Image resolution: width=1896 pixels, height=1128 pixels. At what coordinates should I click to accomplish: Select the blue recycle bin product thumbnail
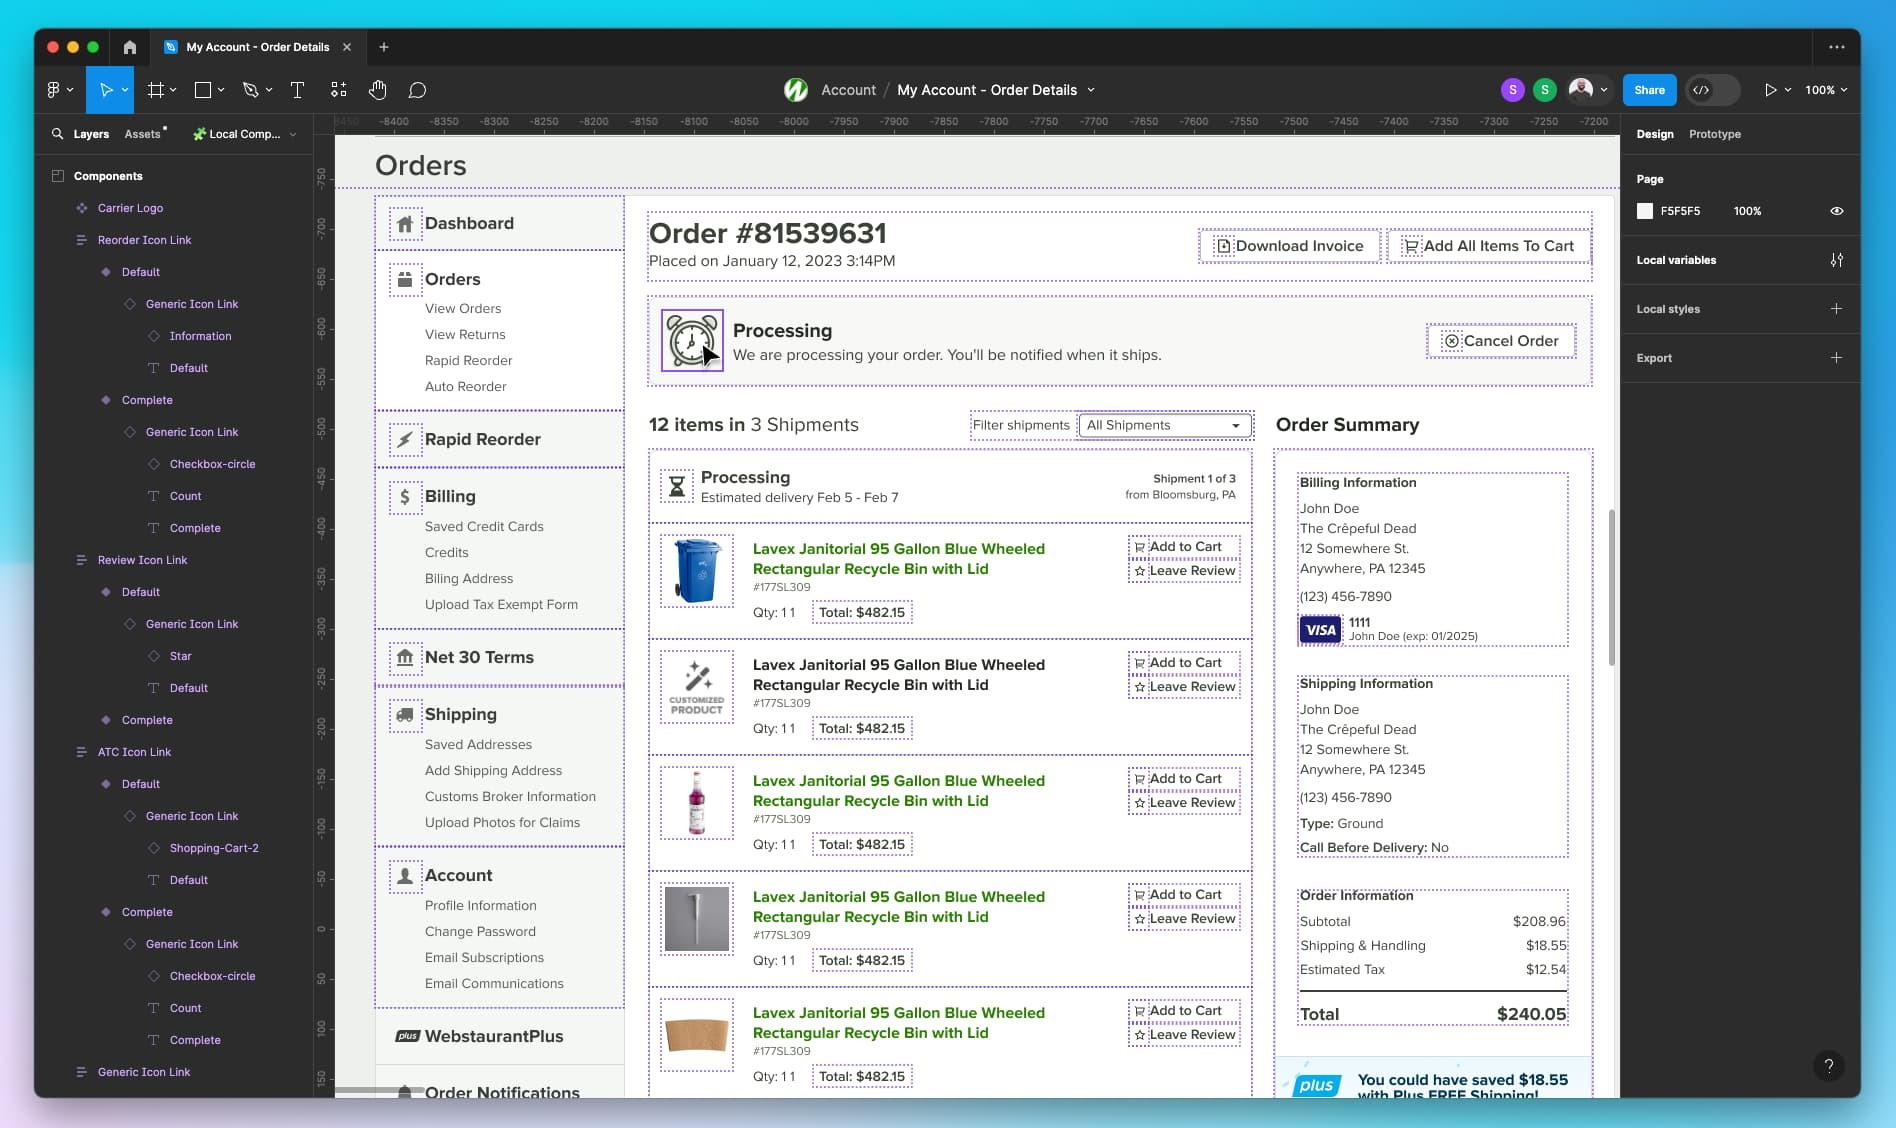pyautogui.click(x=697, y=571)
